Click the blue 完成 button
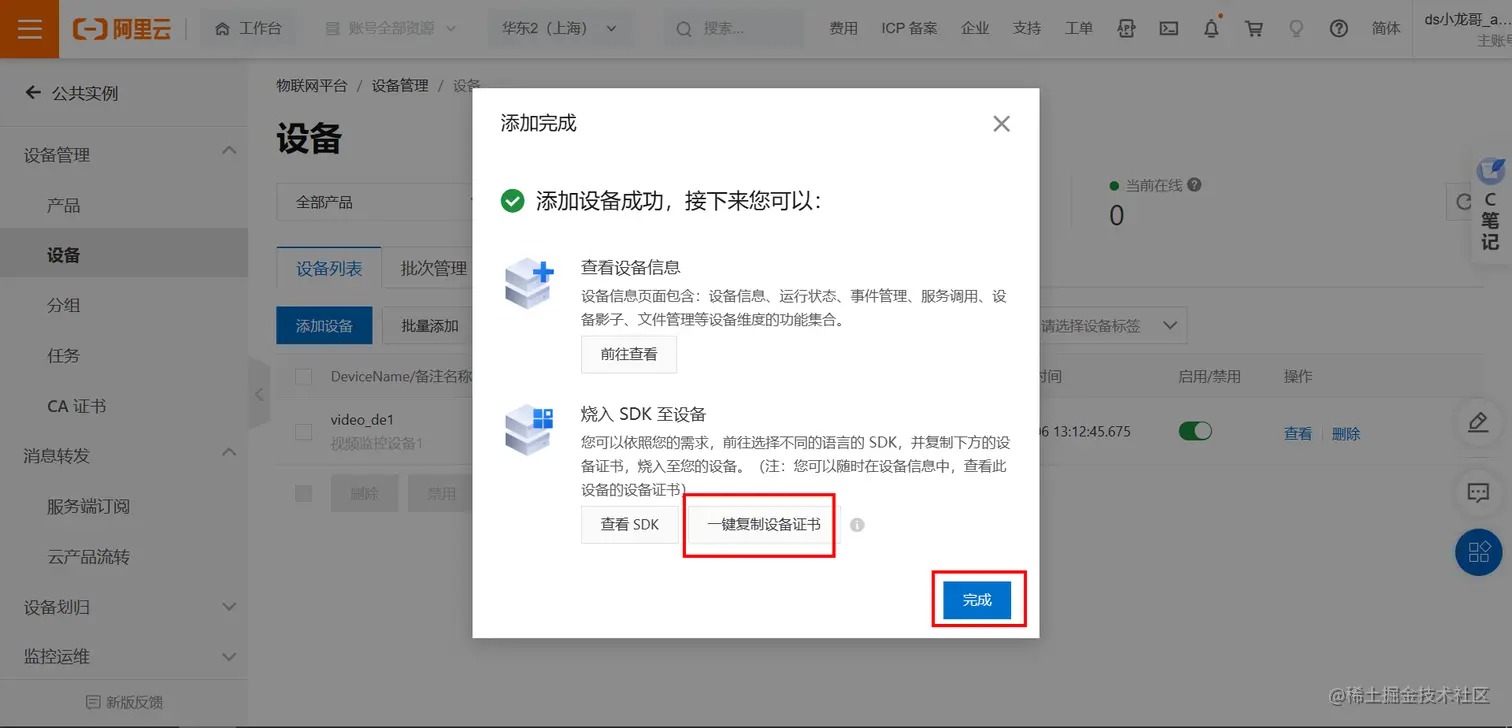Image resolution: width=1512 pixels, height=728 pixels. 977,600
